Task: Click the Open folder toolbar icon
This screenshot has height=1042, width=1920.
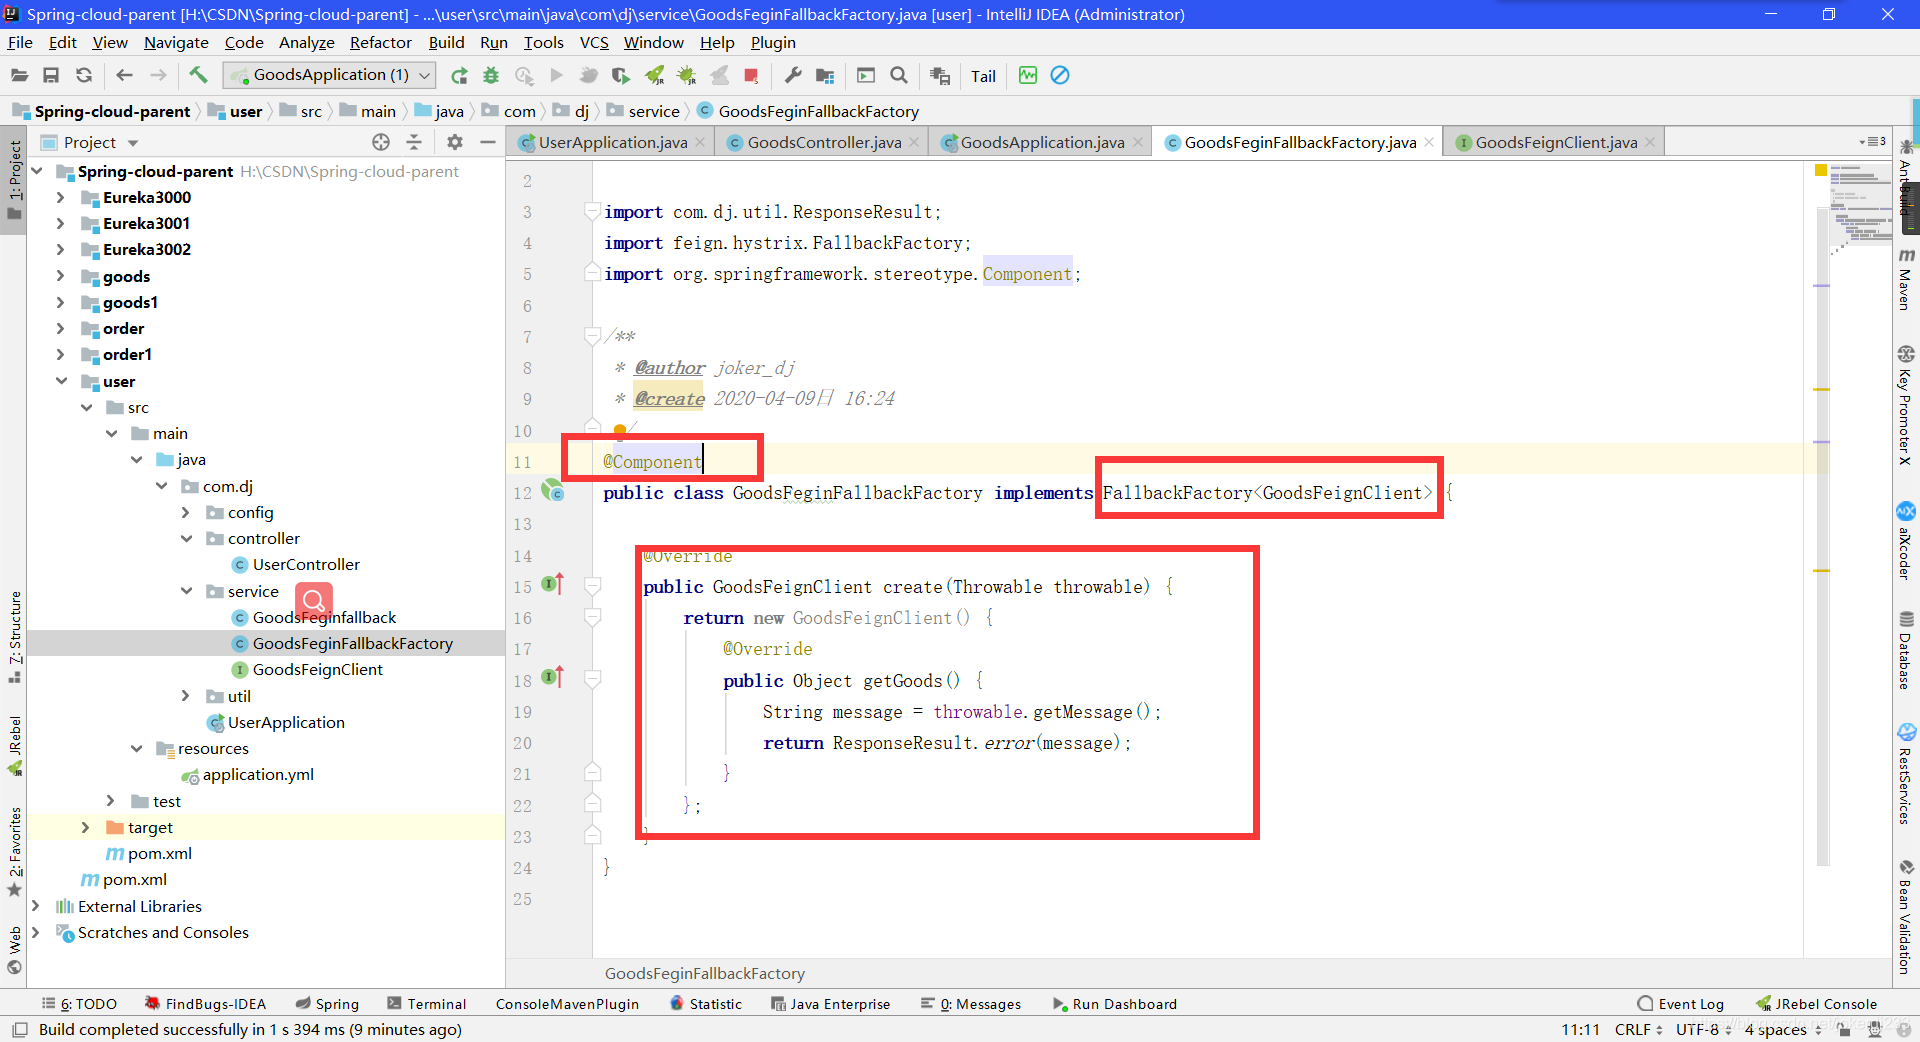Action: pos(19,75)
